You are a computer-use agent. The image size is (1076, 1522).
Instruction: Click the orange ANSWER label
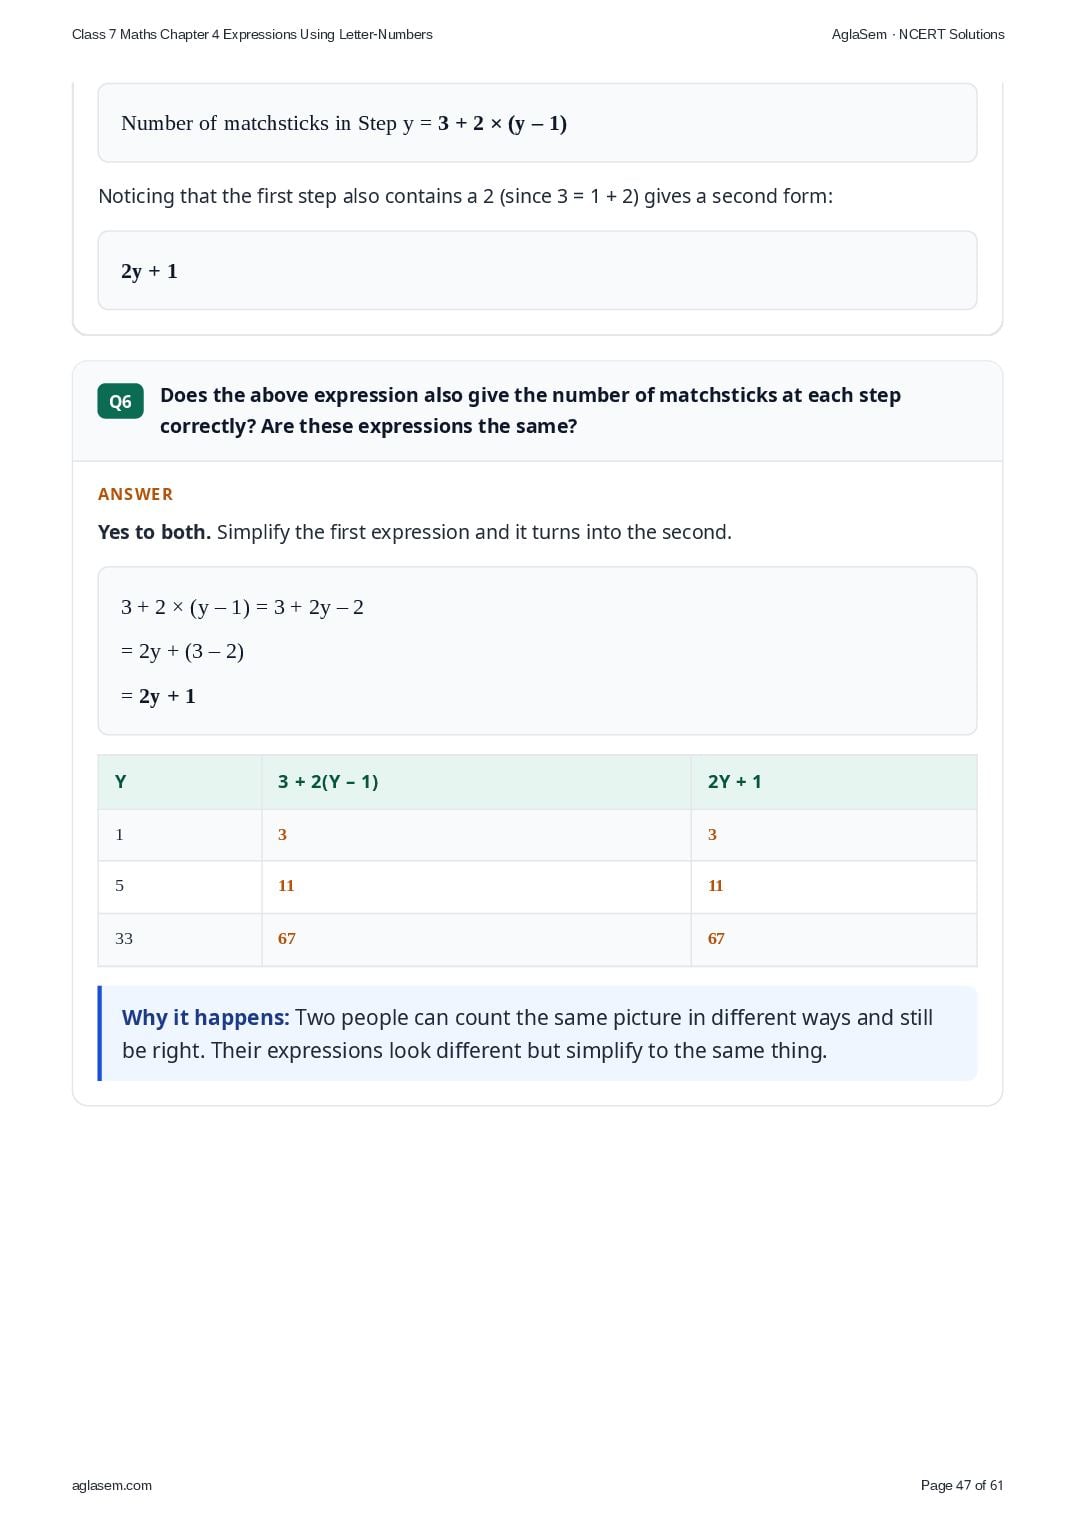(x=136, y=494)
